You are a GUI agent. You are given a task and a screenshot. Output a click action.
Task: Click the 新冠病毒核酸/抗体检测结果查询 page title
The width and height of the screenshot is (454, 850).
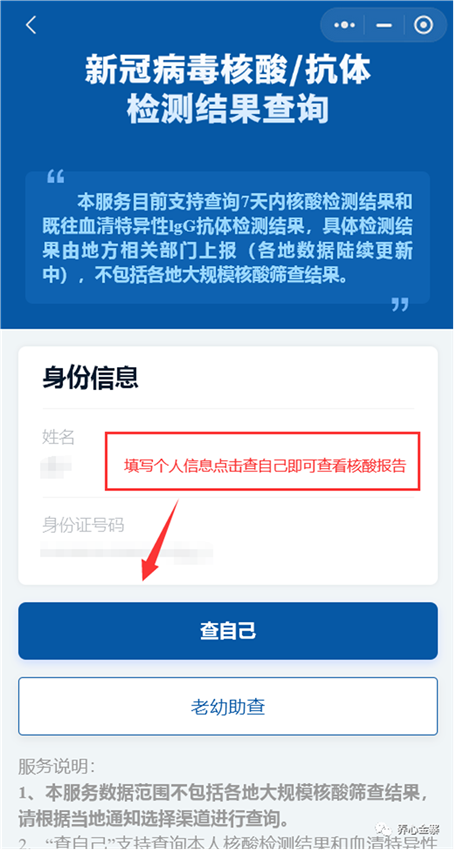point(228,90)
